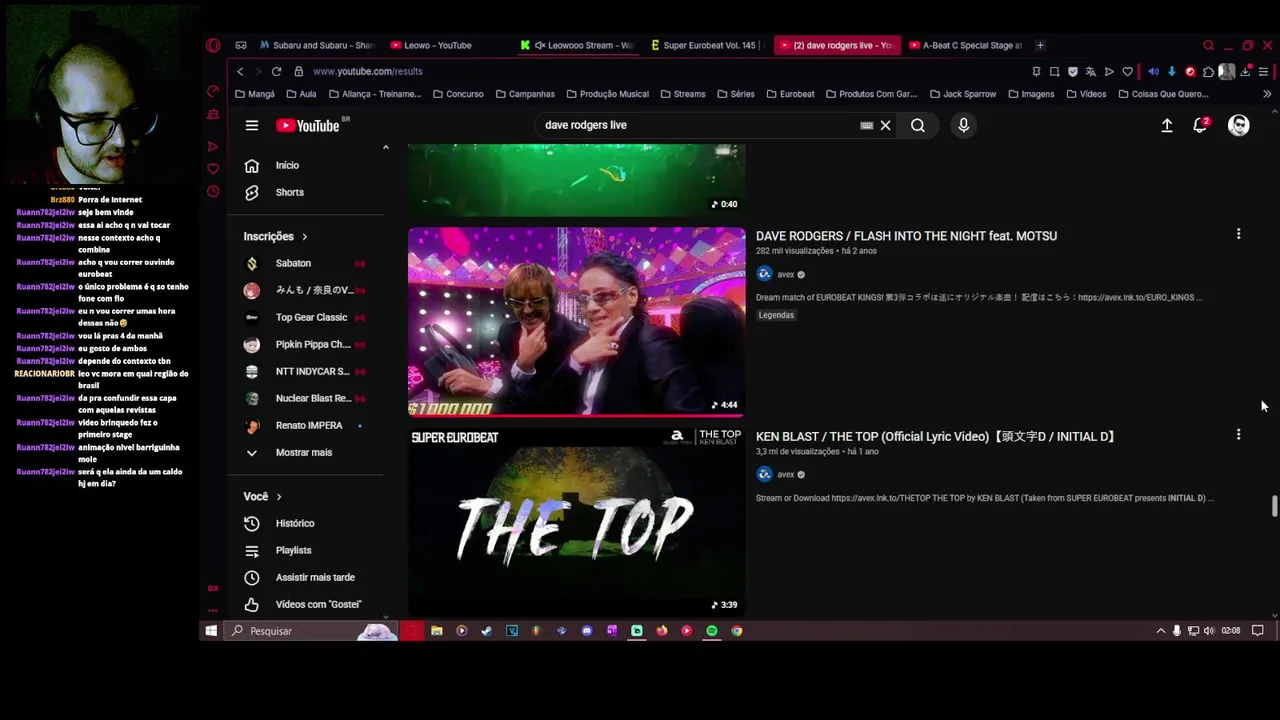This screenshot has height=720, width=1280.
Task: Open the on-screen keyboard in search box
Action: [x=867, y=125]
